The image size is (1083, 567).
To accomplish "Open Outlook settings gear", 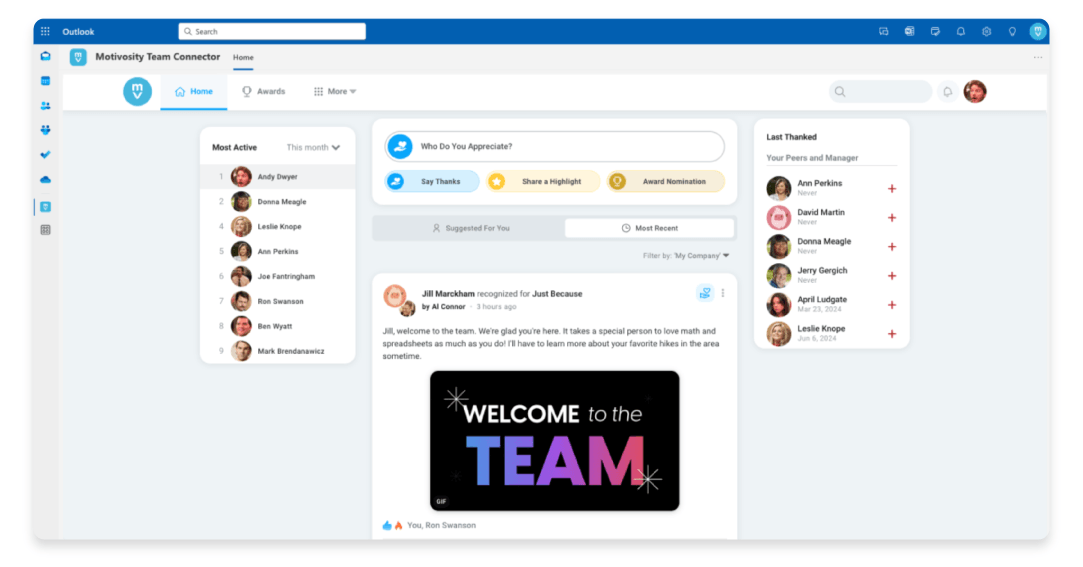I will (986, 31).
